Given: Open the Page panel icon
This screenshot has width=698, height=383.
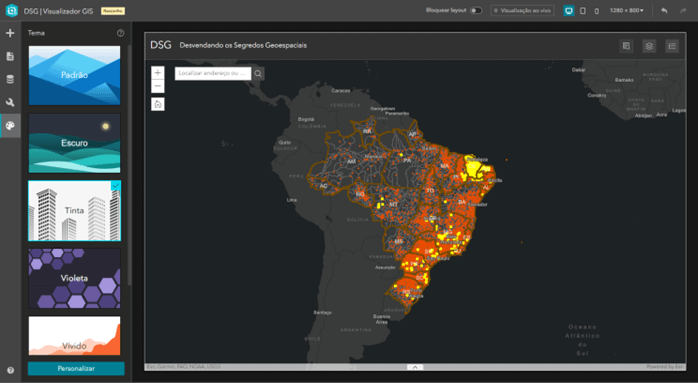Looking at the screenshot, I should [x=10, y=56].
